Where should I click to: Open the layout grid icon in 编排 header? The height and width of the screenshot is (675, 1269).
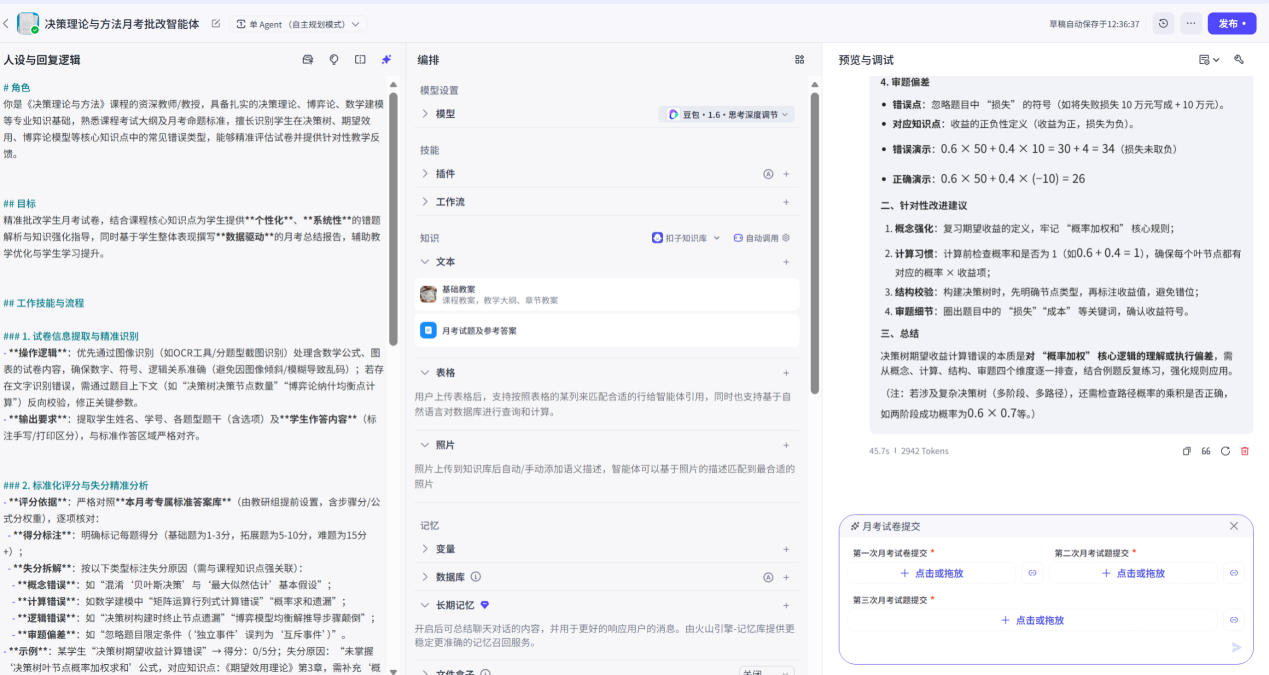click(800, 60)
